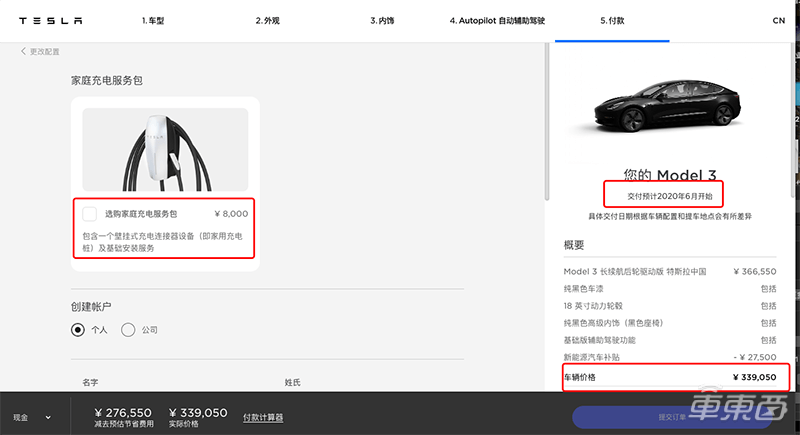Open the 付款计算器 link
The image size is (800, 435).
coord(263,418)
